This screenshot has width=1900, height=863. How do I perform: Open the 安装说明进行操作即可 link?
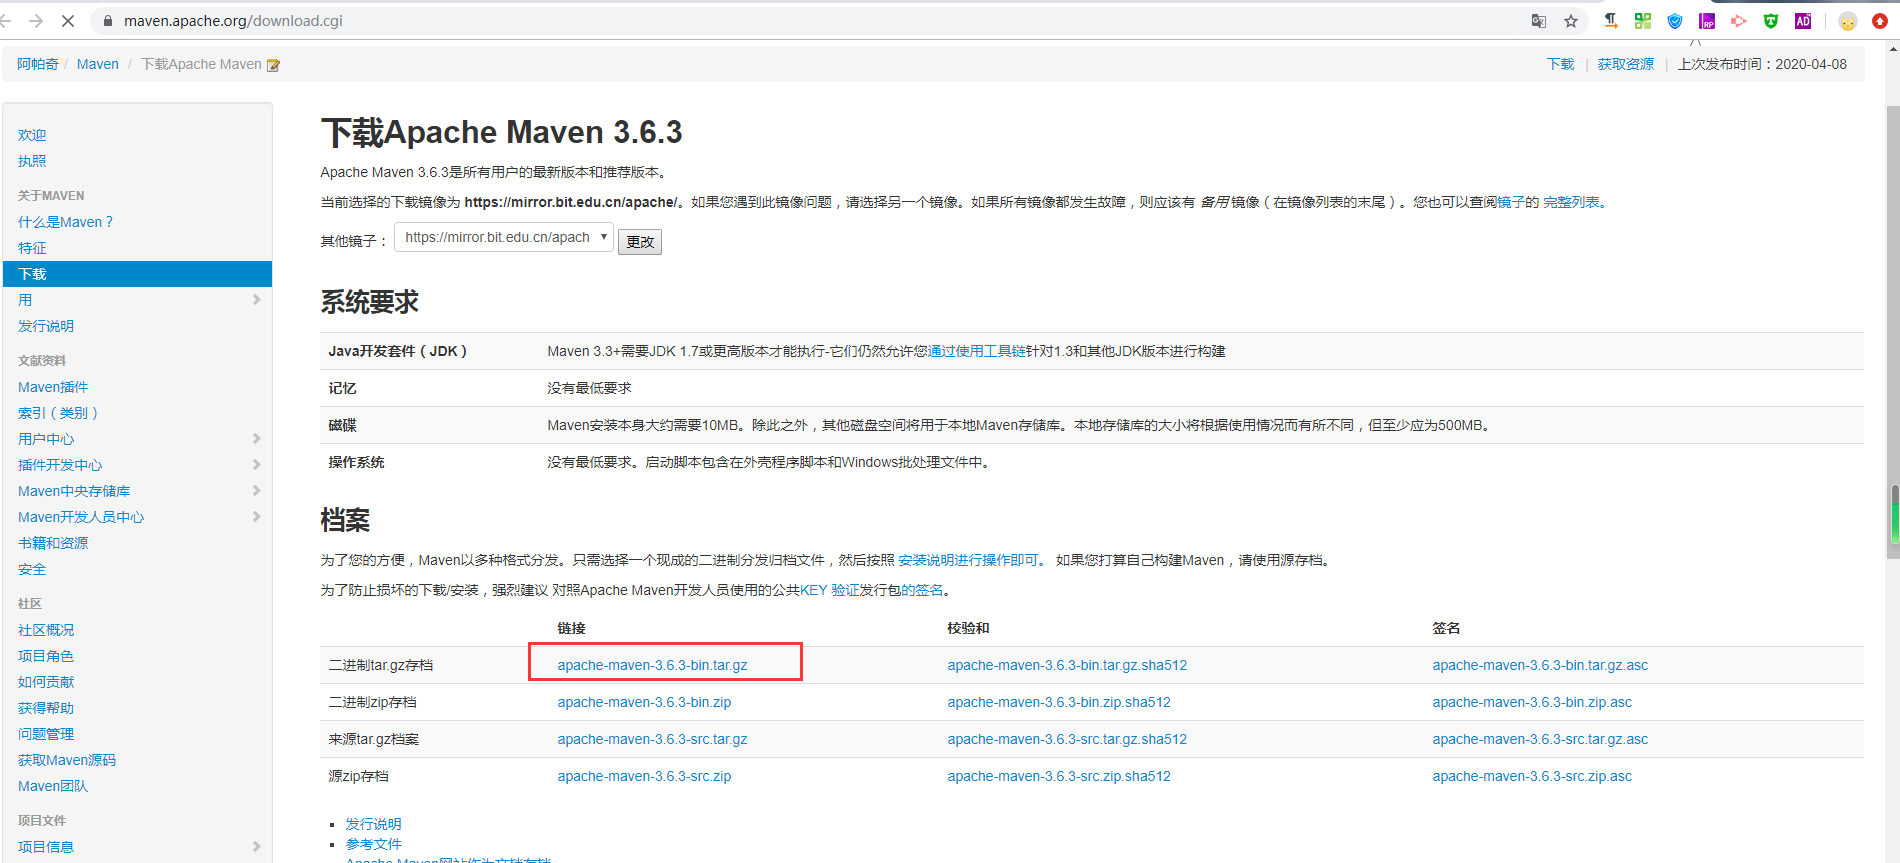[968, 560]
